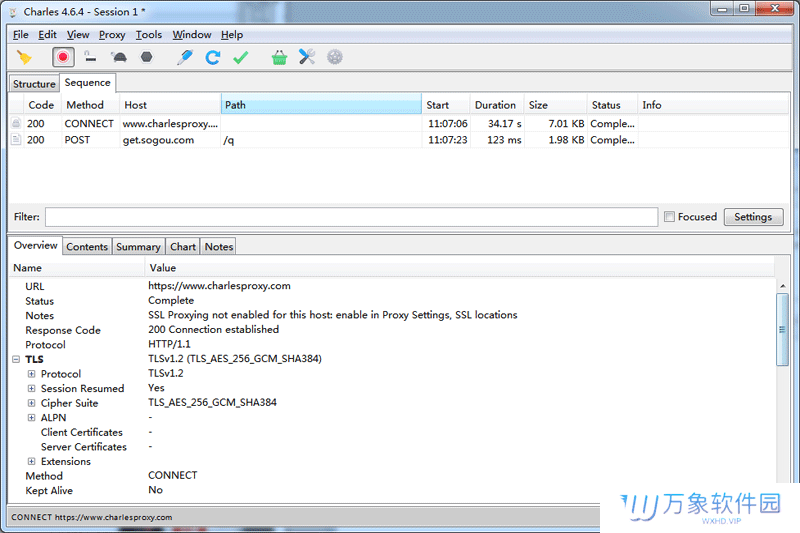Open the Tools menu
Image resolution: width=800 pixels, height=533 pixels.
[148, 35]
